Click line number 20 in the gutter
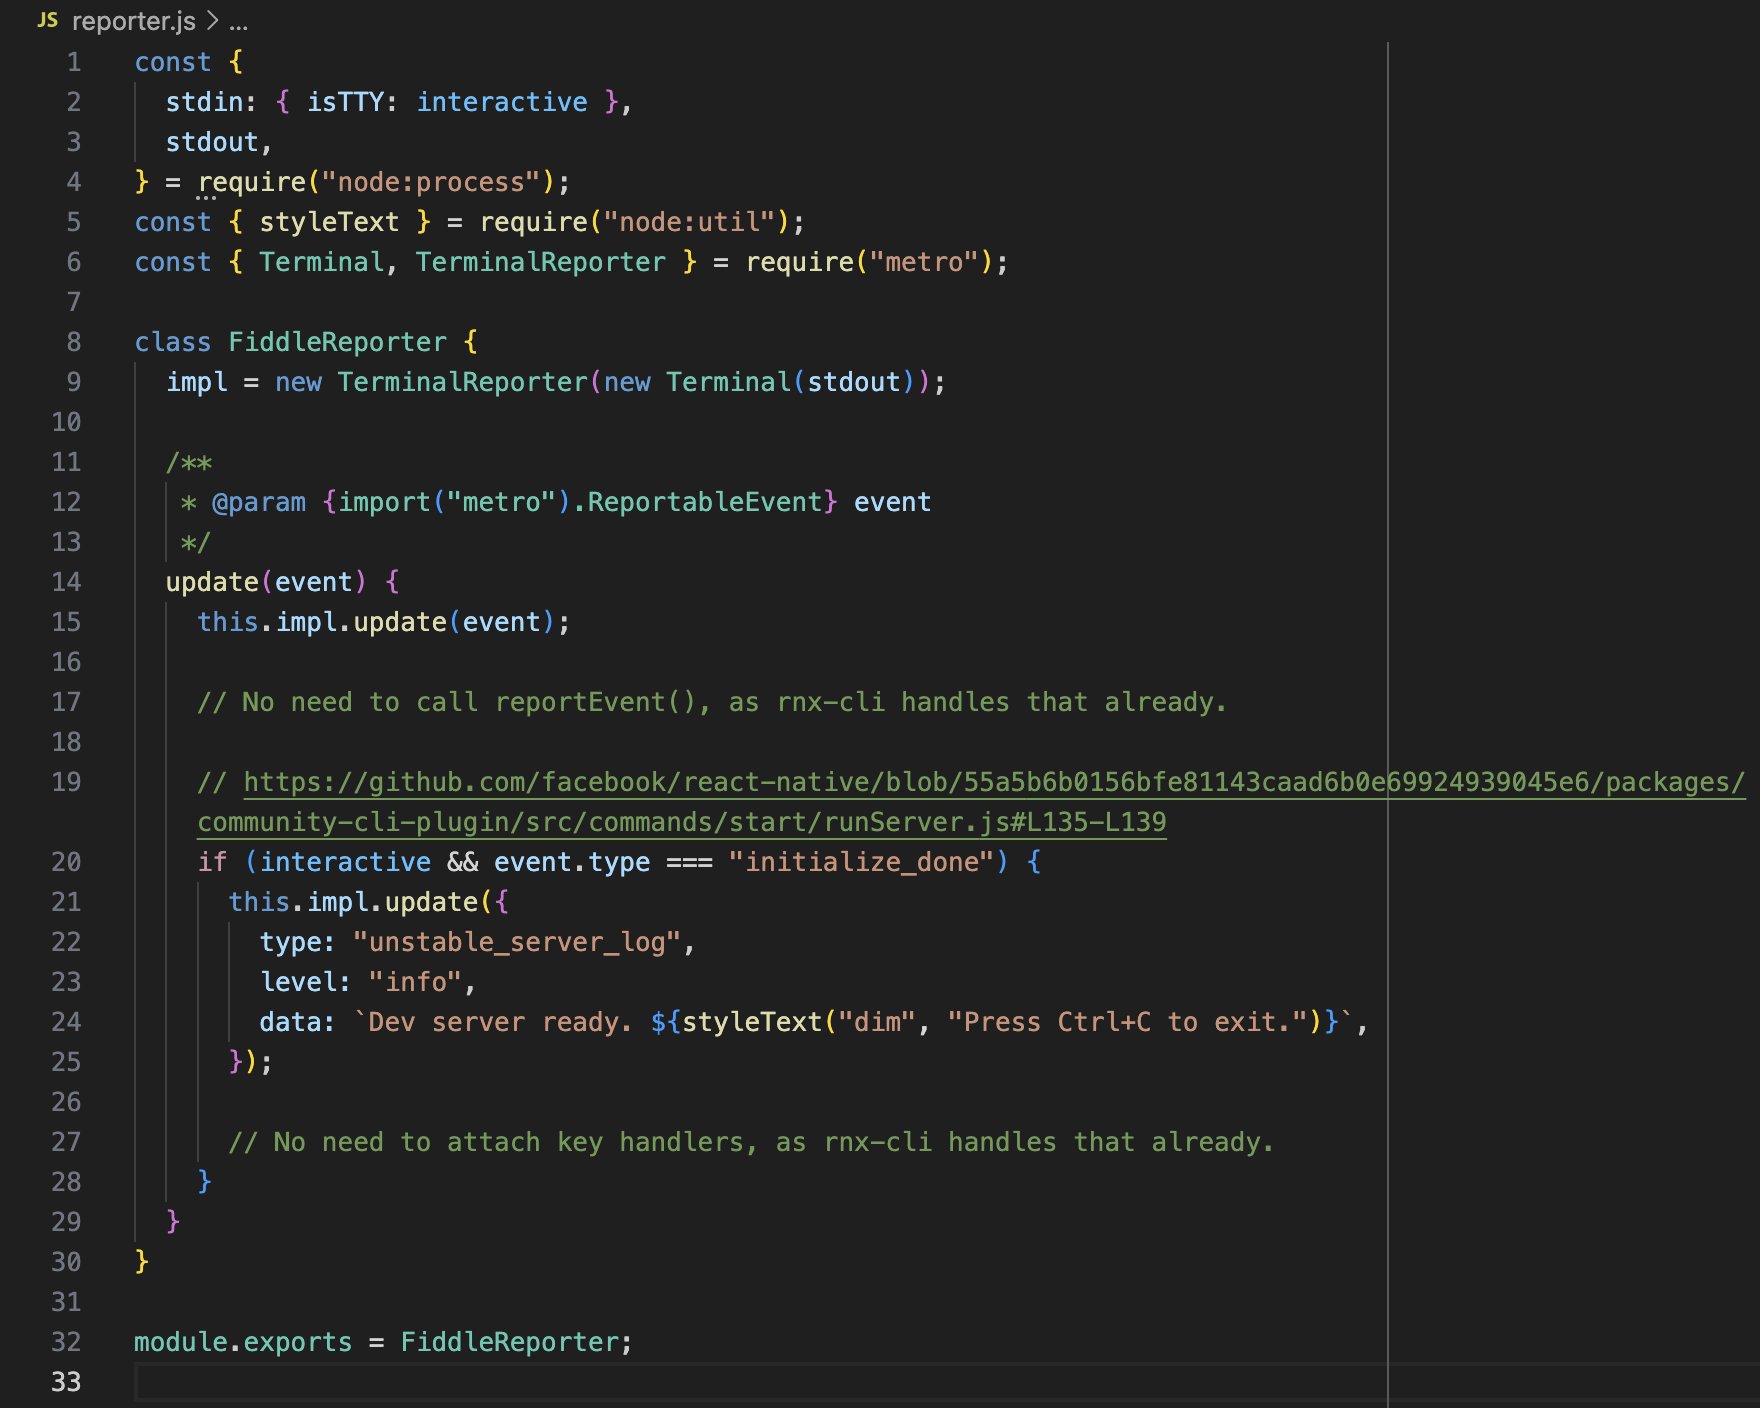The image size is (1760, 1408). (x=66, y=862)
